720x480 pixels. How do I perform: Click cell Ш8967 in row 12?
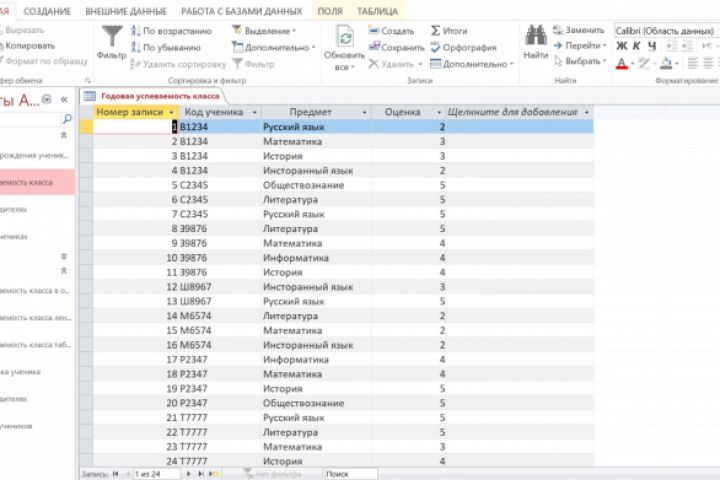pyautogui.click(x=220, y=287)
